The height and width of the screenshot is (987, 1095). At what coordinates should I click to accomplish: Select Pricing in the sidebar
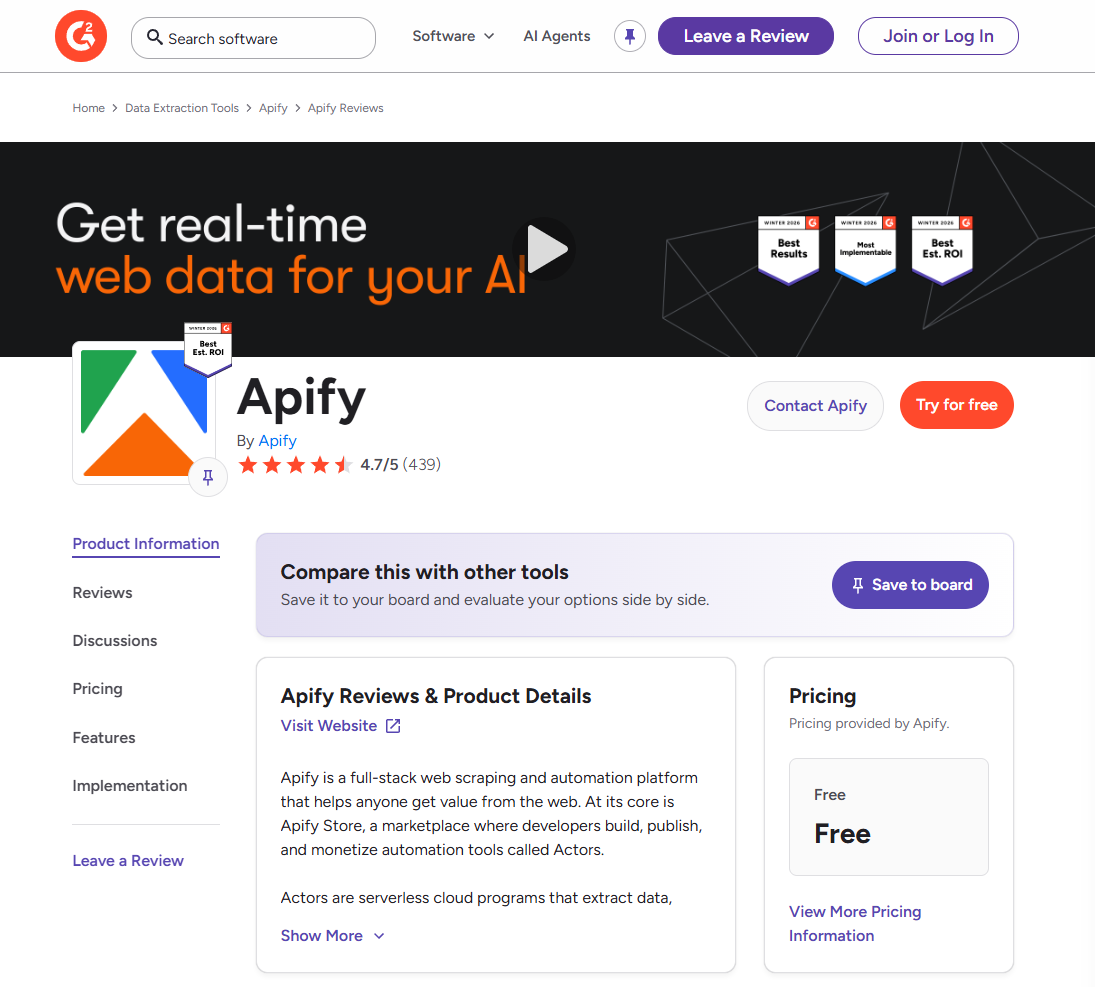pyautogui.click(x=97, y=688)
